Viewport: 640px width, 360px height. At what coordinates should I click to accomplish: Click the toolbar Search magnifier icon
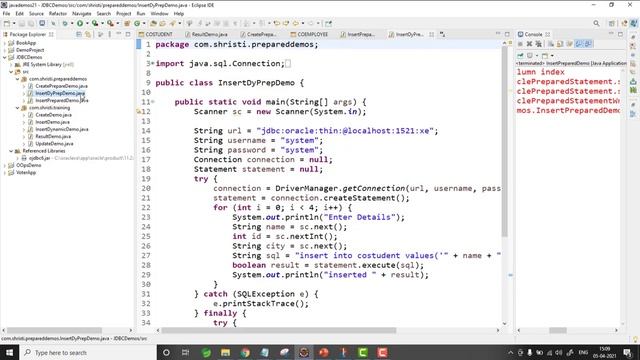(596, 24)
